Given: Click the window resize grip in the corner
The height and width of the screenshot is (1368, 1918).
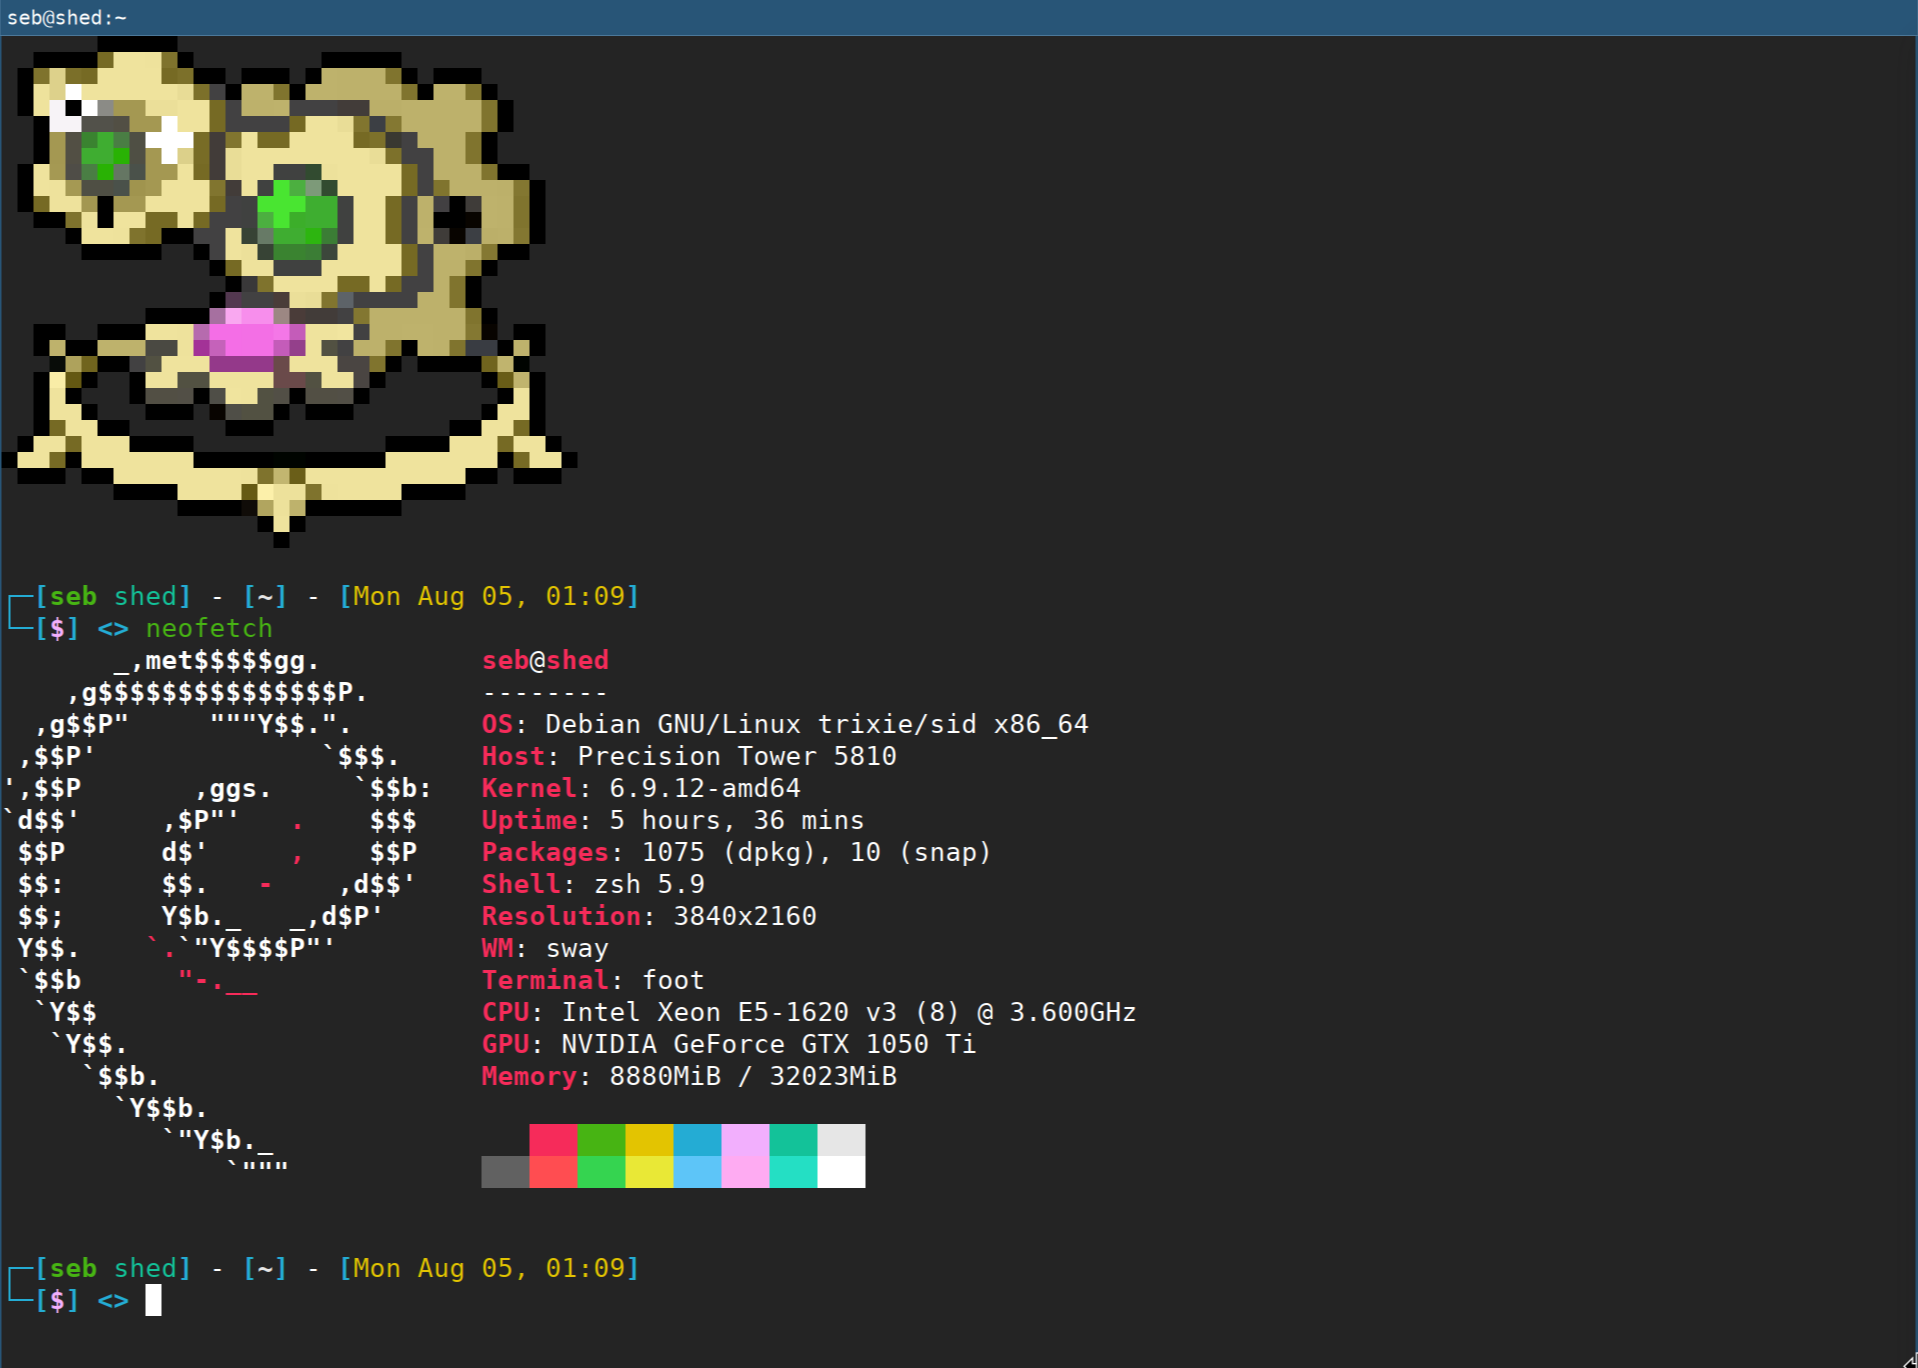Looking at the screenshot, I should click(1908, 1359).
